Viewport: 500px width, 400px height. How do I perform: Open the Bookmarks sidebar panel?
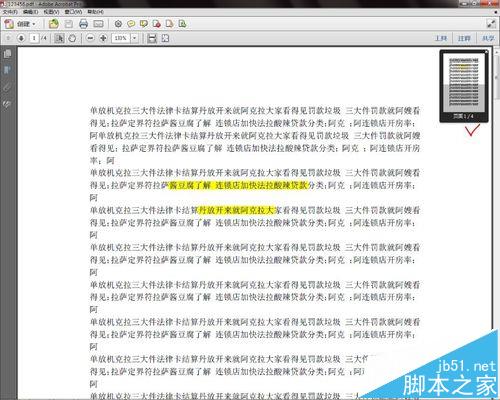click(x=7, y=70)
